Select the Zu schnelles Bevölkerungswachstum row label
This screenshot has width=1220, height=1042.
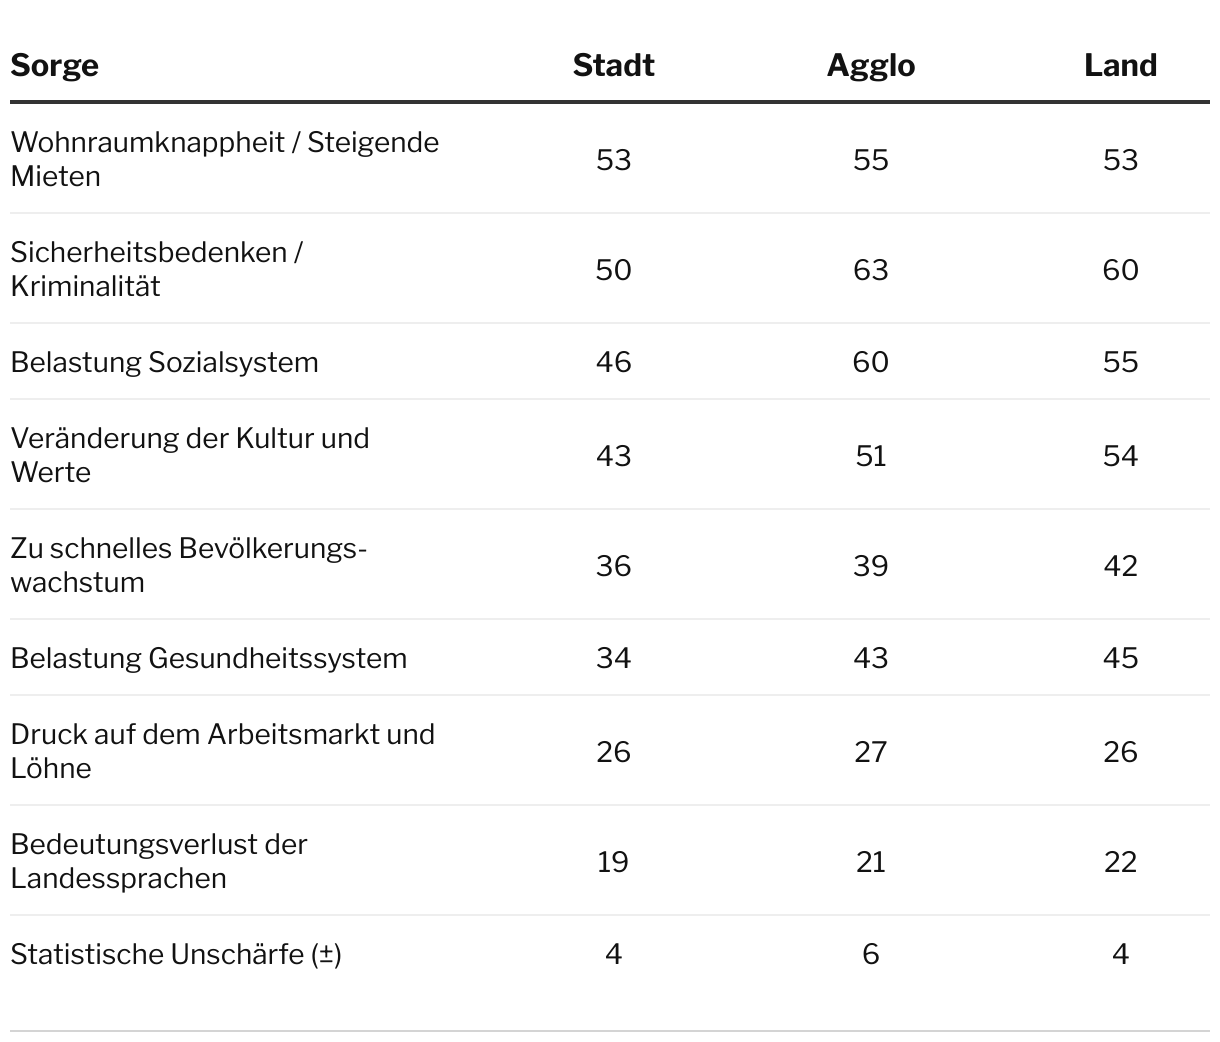coord(189,565)
